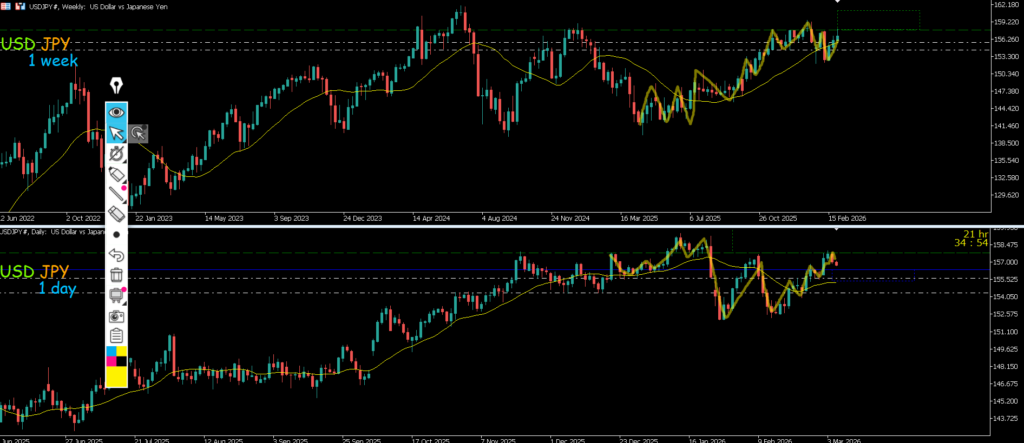Expand the whiteboard screen tool options
The height and width of the screenshot is (443, 1024).
click(116, 294)
